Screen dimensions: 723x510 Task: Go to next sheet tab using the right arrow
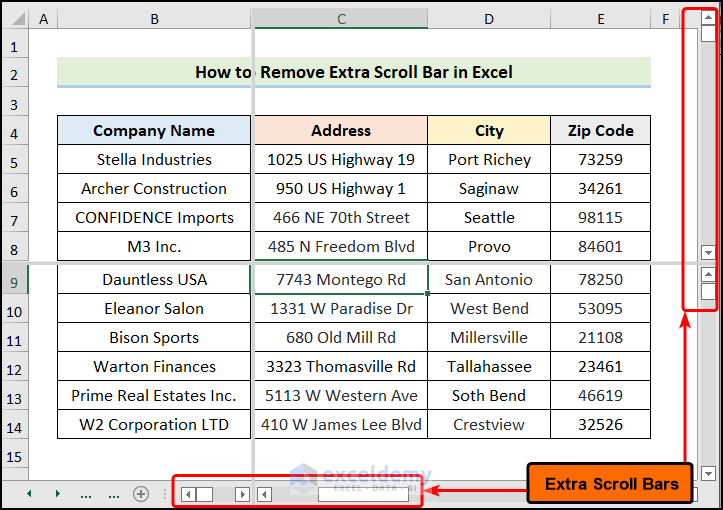58,494
